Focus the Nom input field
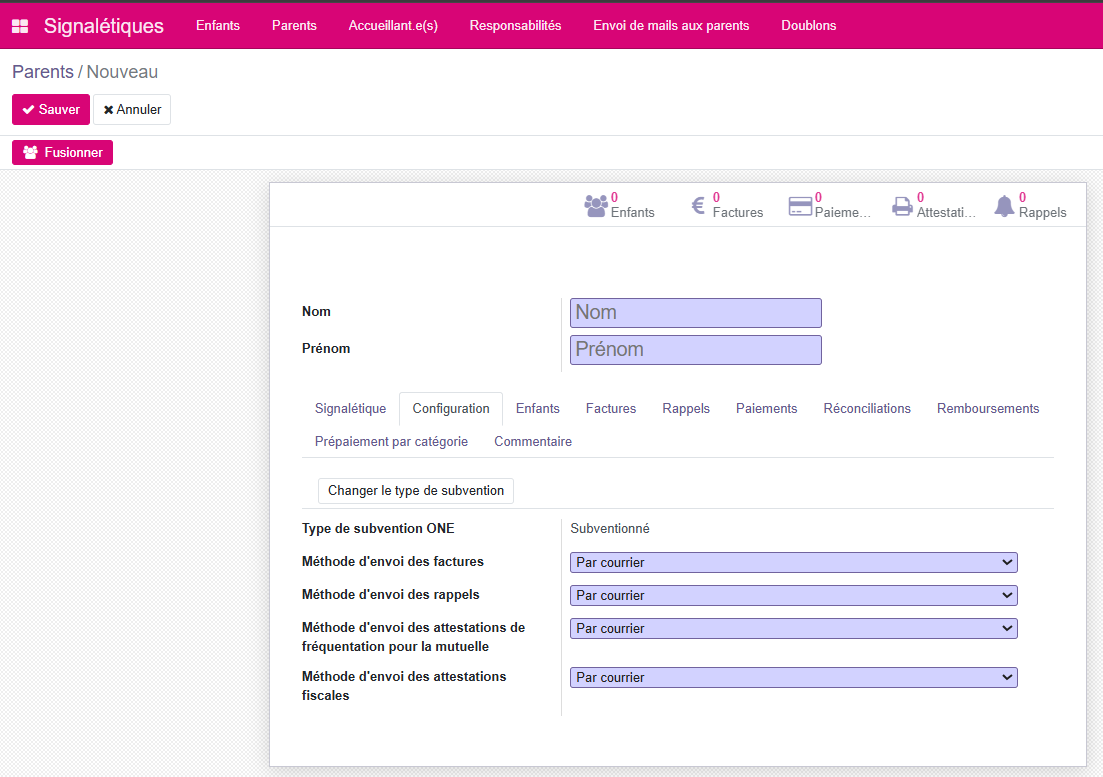 click(696, 313)
